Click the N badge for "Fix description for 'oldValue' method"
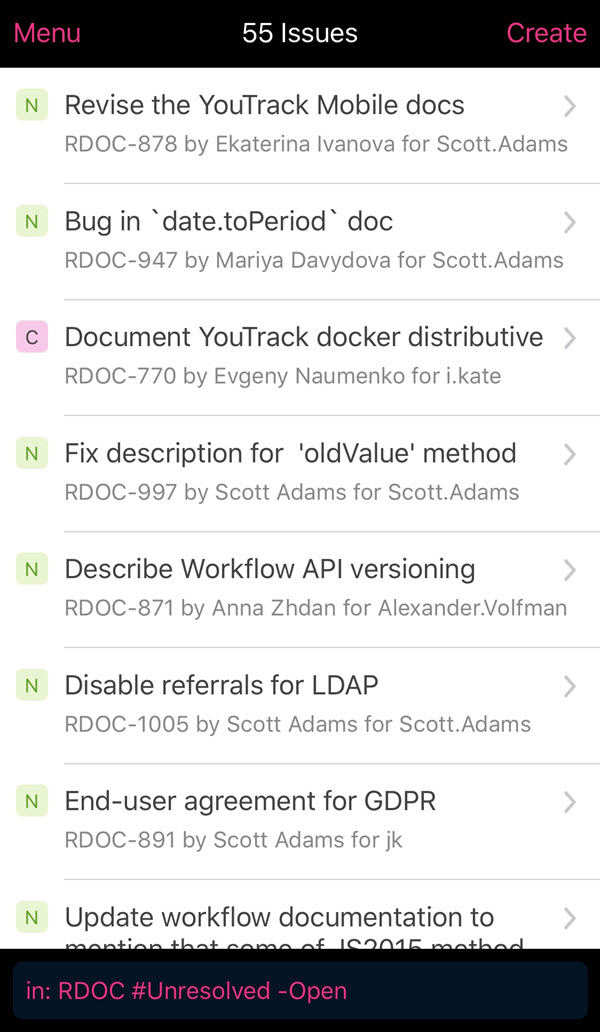The image size is (600, 1032). click(x=31, y=453)
